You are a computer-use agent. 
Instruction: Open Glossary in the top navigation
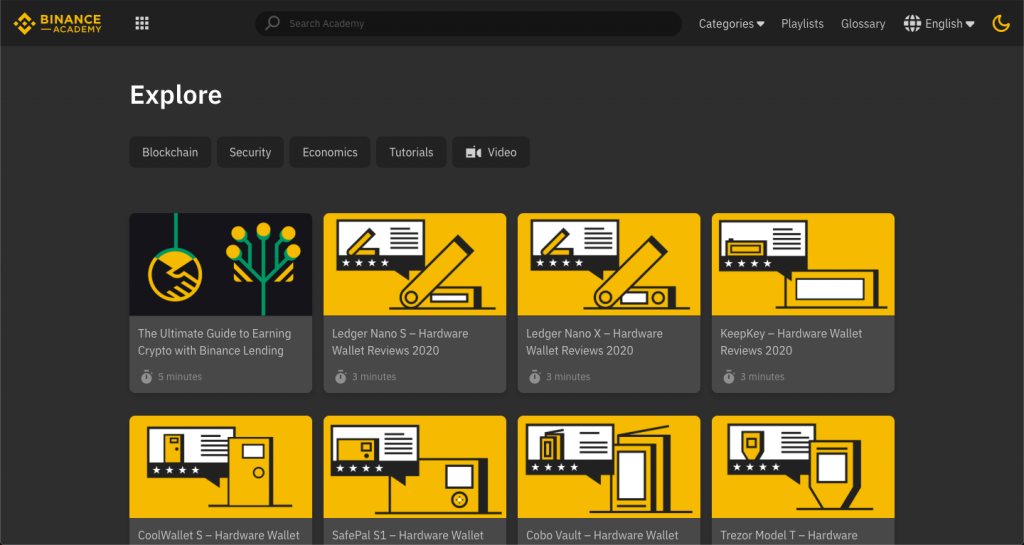(x=863, y=23)
